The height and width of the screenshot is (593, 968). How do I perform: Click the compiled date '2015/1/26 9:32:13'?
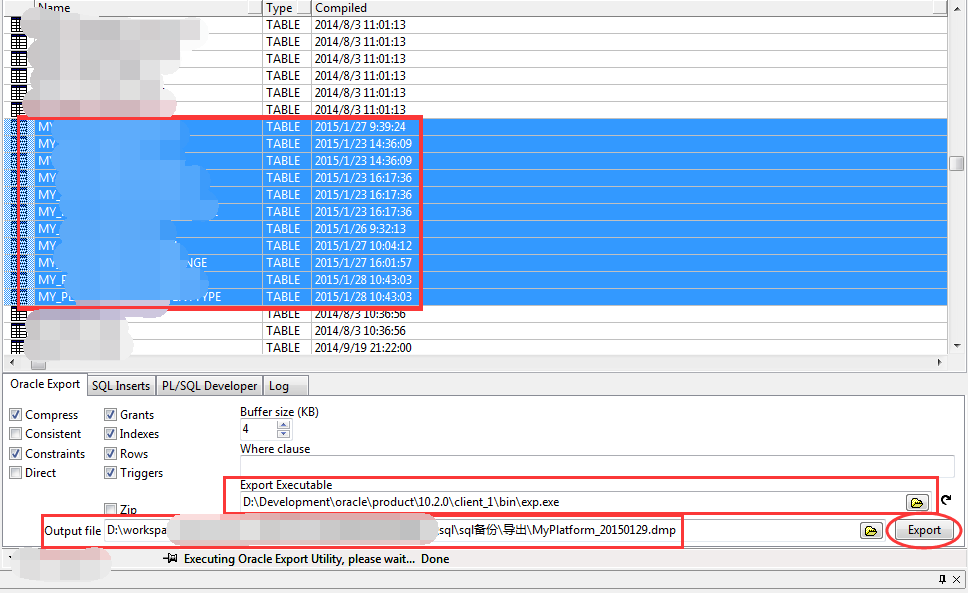360,229
